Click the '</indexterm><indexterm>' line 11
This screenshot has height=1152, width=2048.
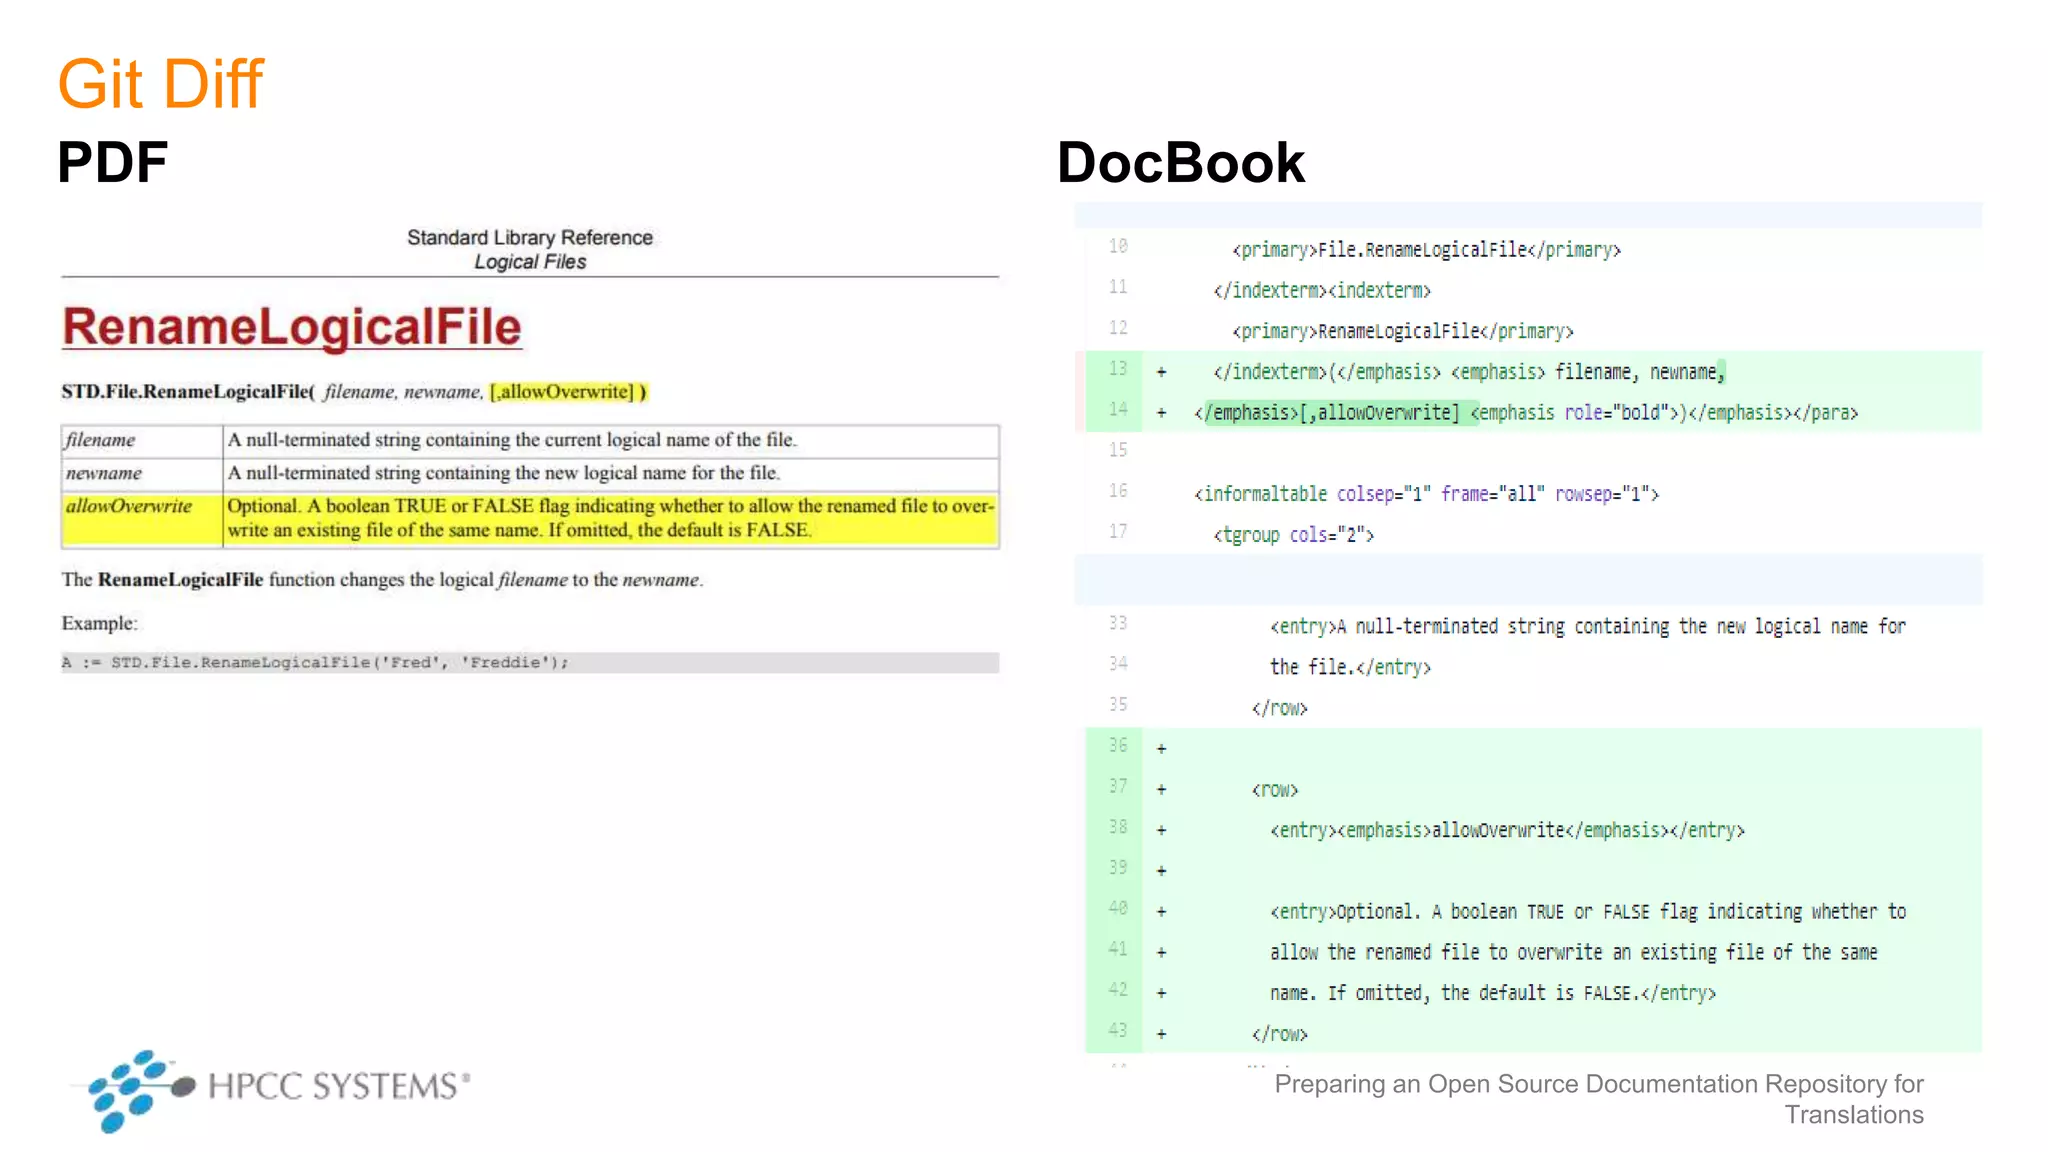[1322, 291]
